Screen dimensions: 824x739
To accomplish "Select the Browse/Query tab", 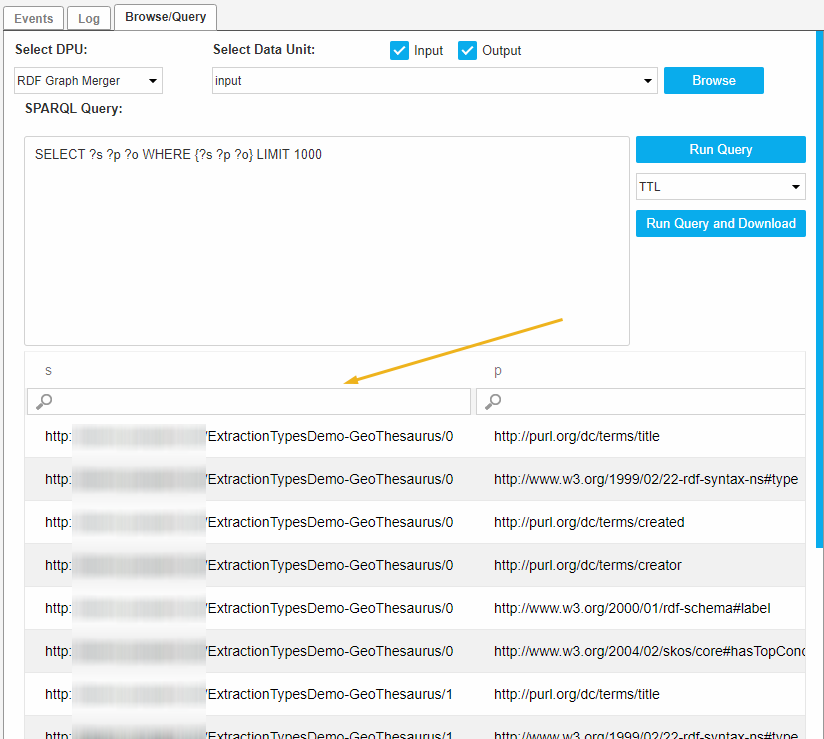I will [165, 16].
